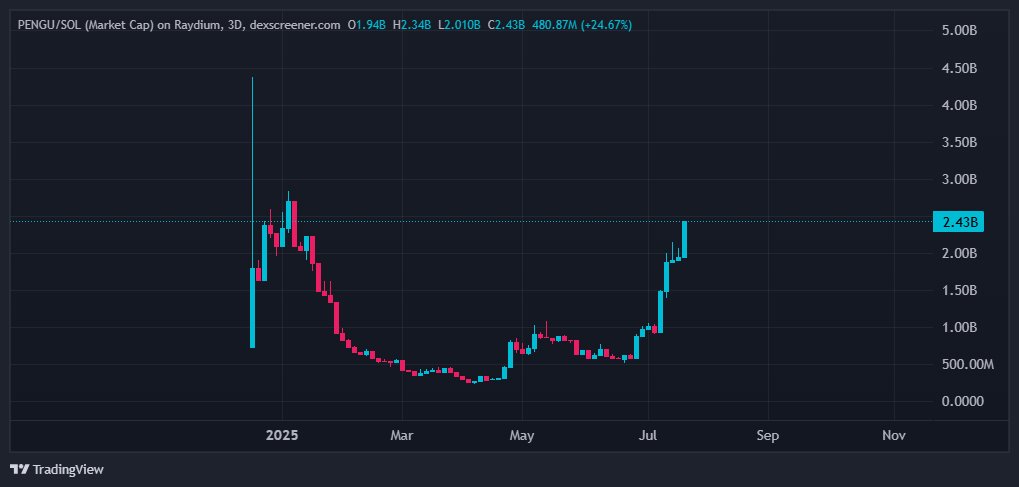This screenshot has width=1019, height=487.
Task: Click the 4.00B price axis label
Action: tap(959, 105)
